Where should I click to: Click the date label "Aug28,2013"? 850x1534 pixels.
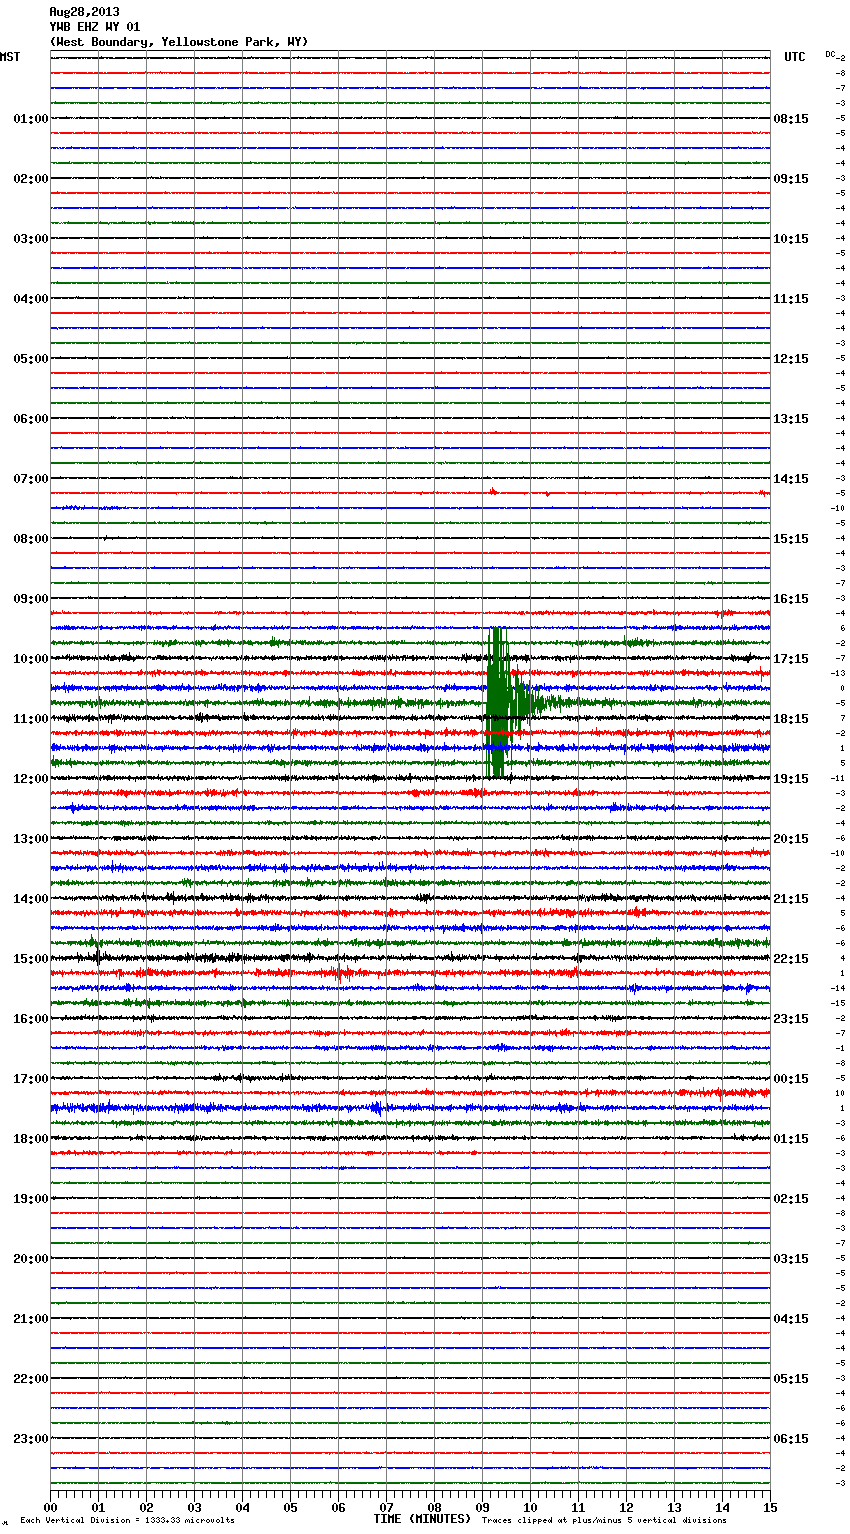84,12
